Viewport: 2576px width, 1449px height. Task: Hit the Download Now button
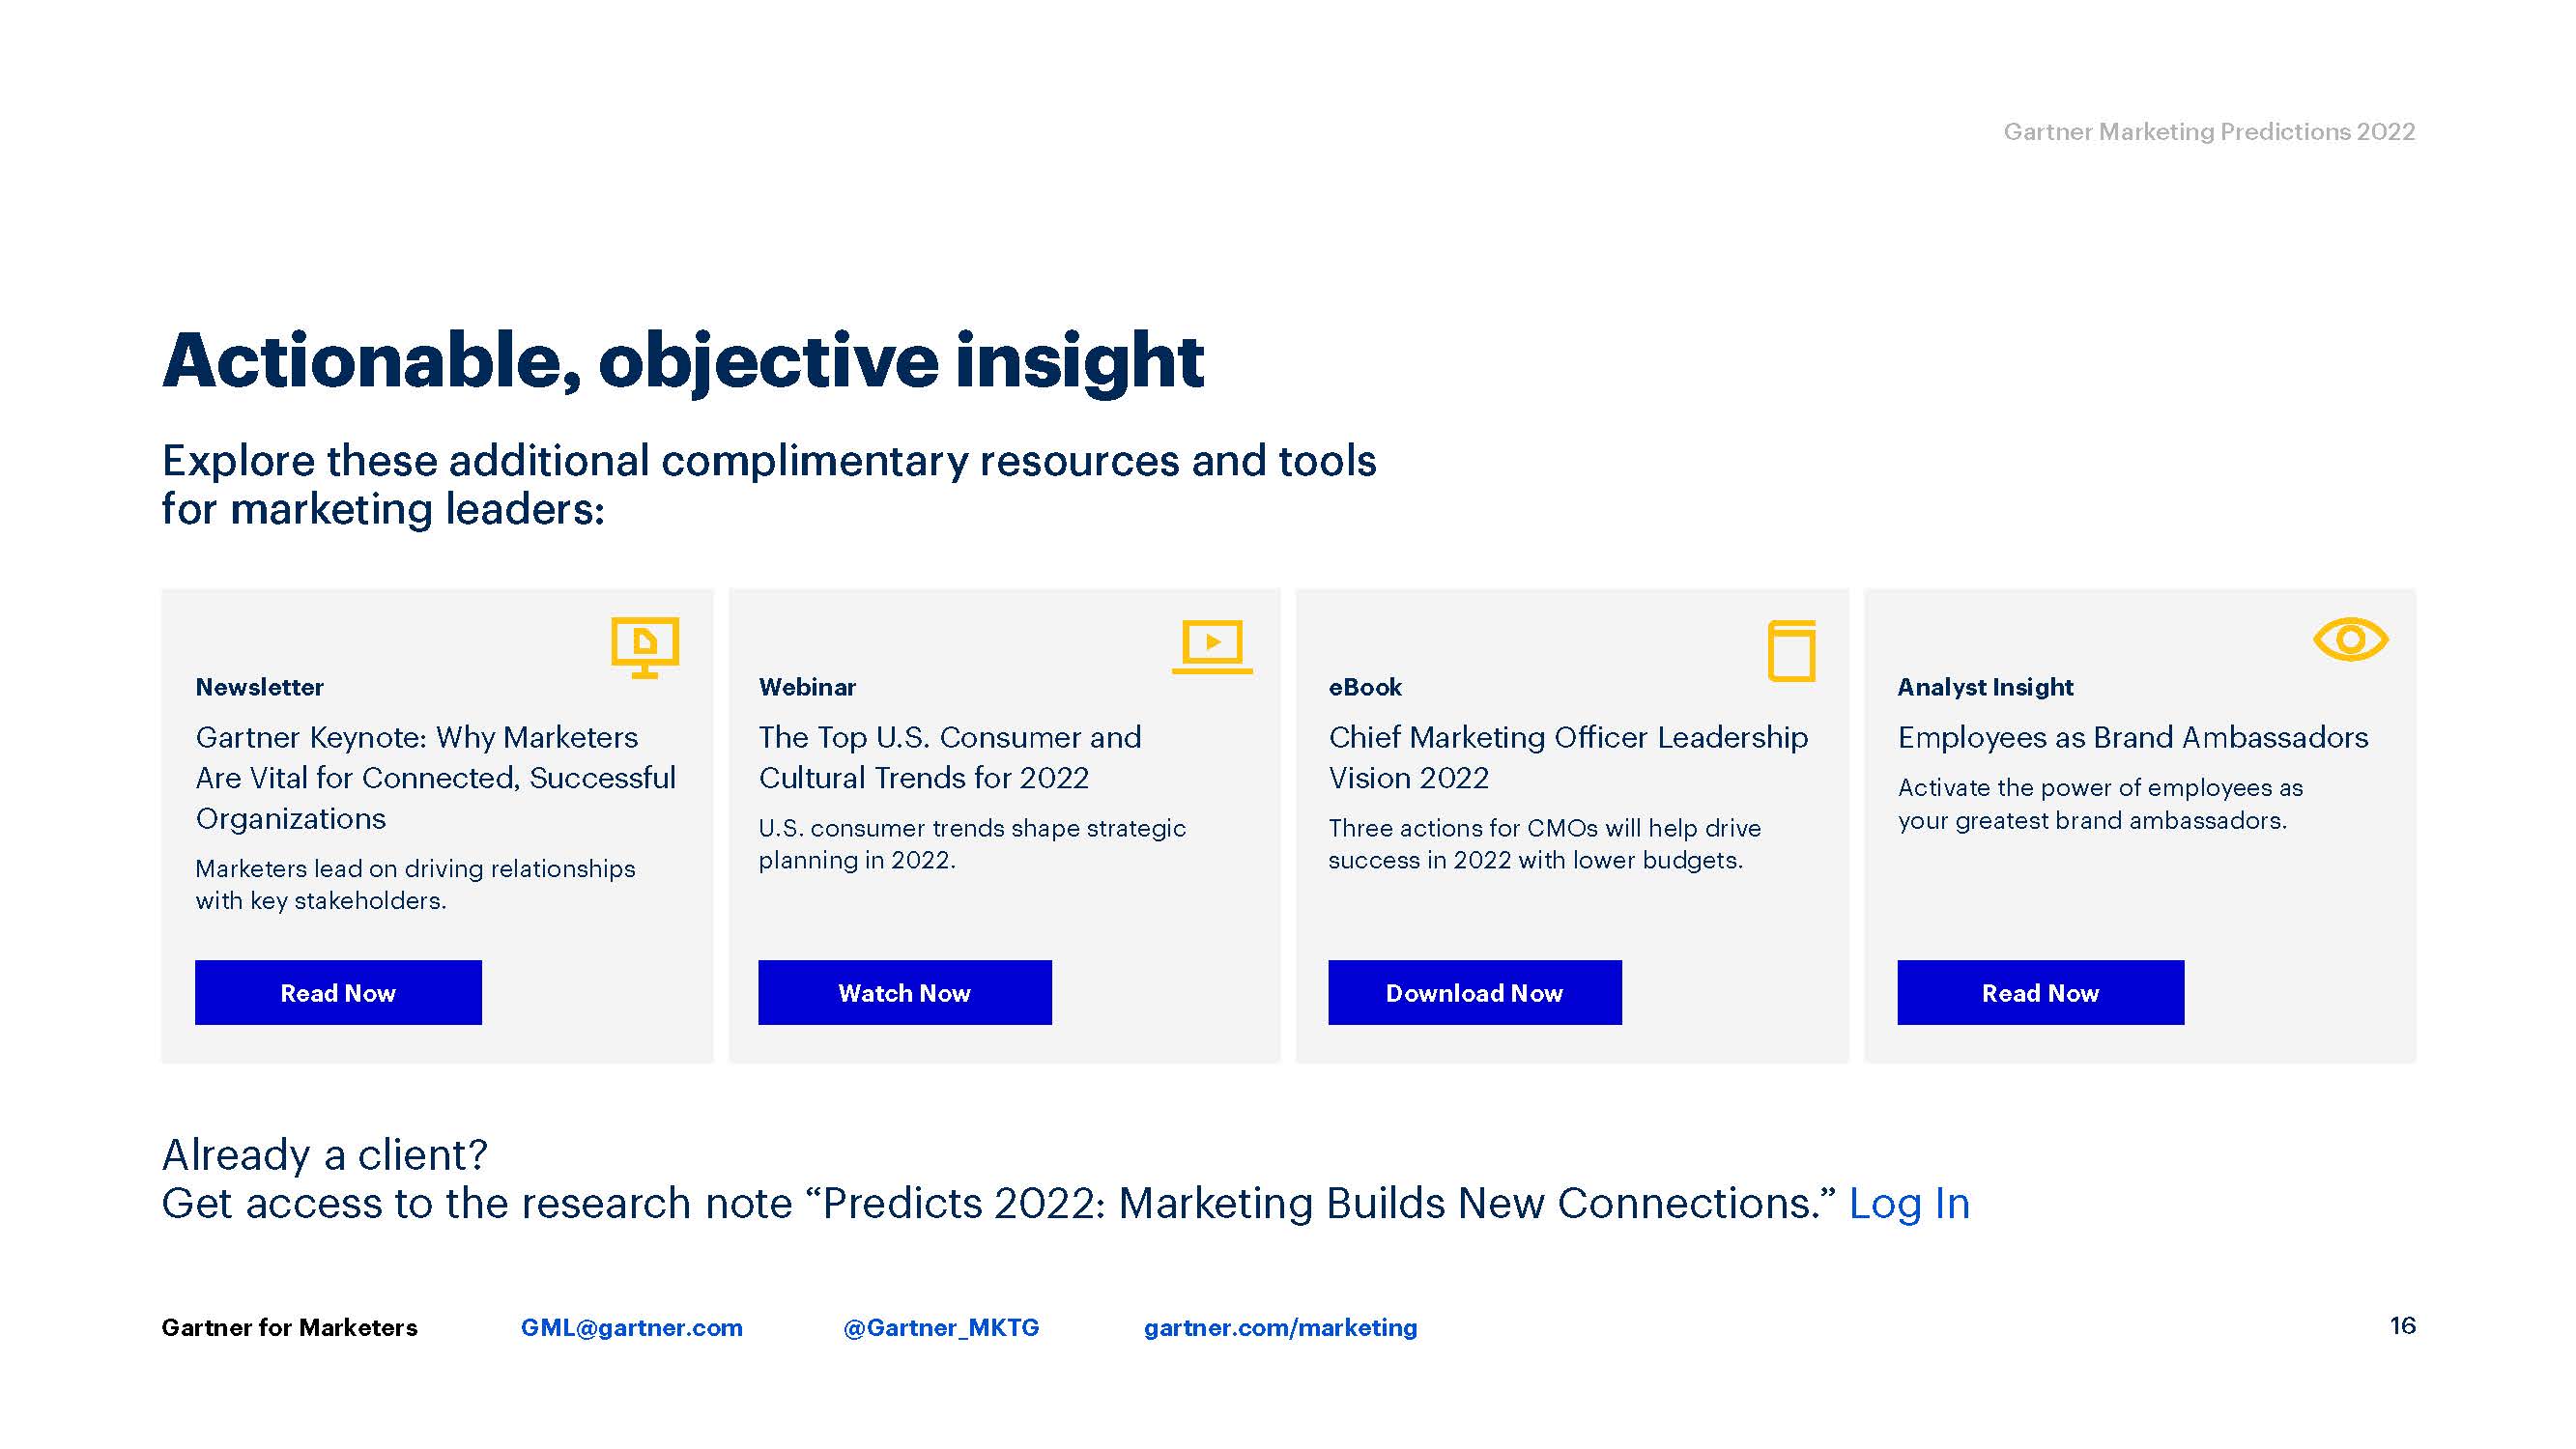(x=1474, y=992)
